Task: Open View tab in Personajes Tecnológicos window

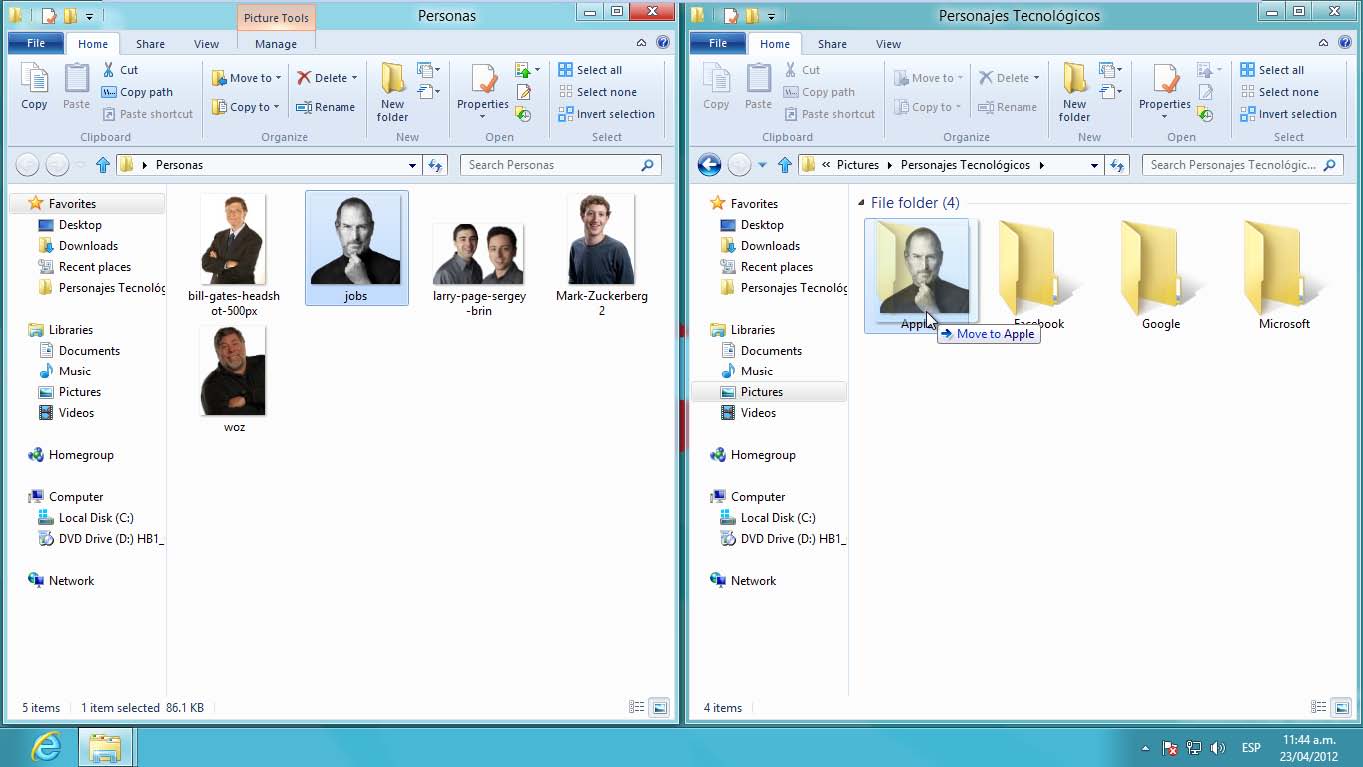Action: point(888,44)
